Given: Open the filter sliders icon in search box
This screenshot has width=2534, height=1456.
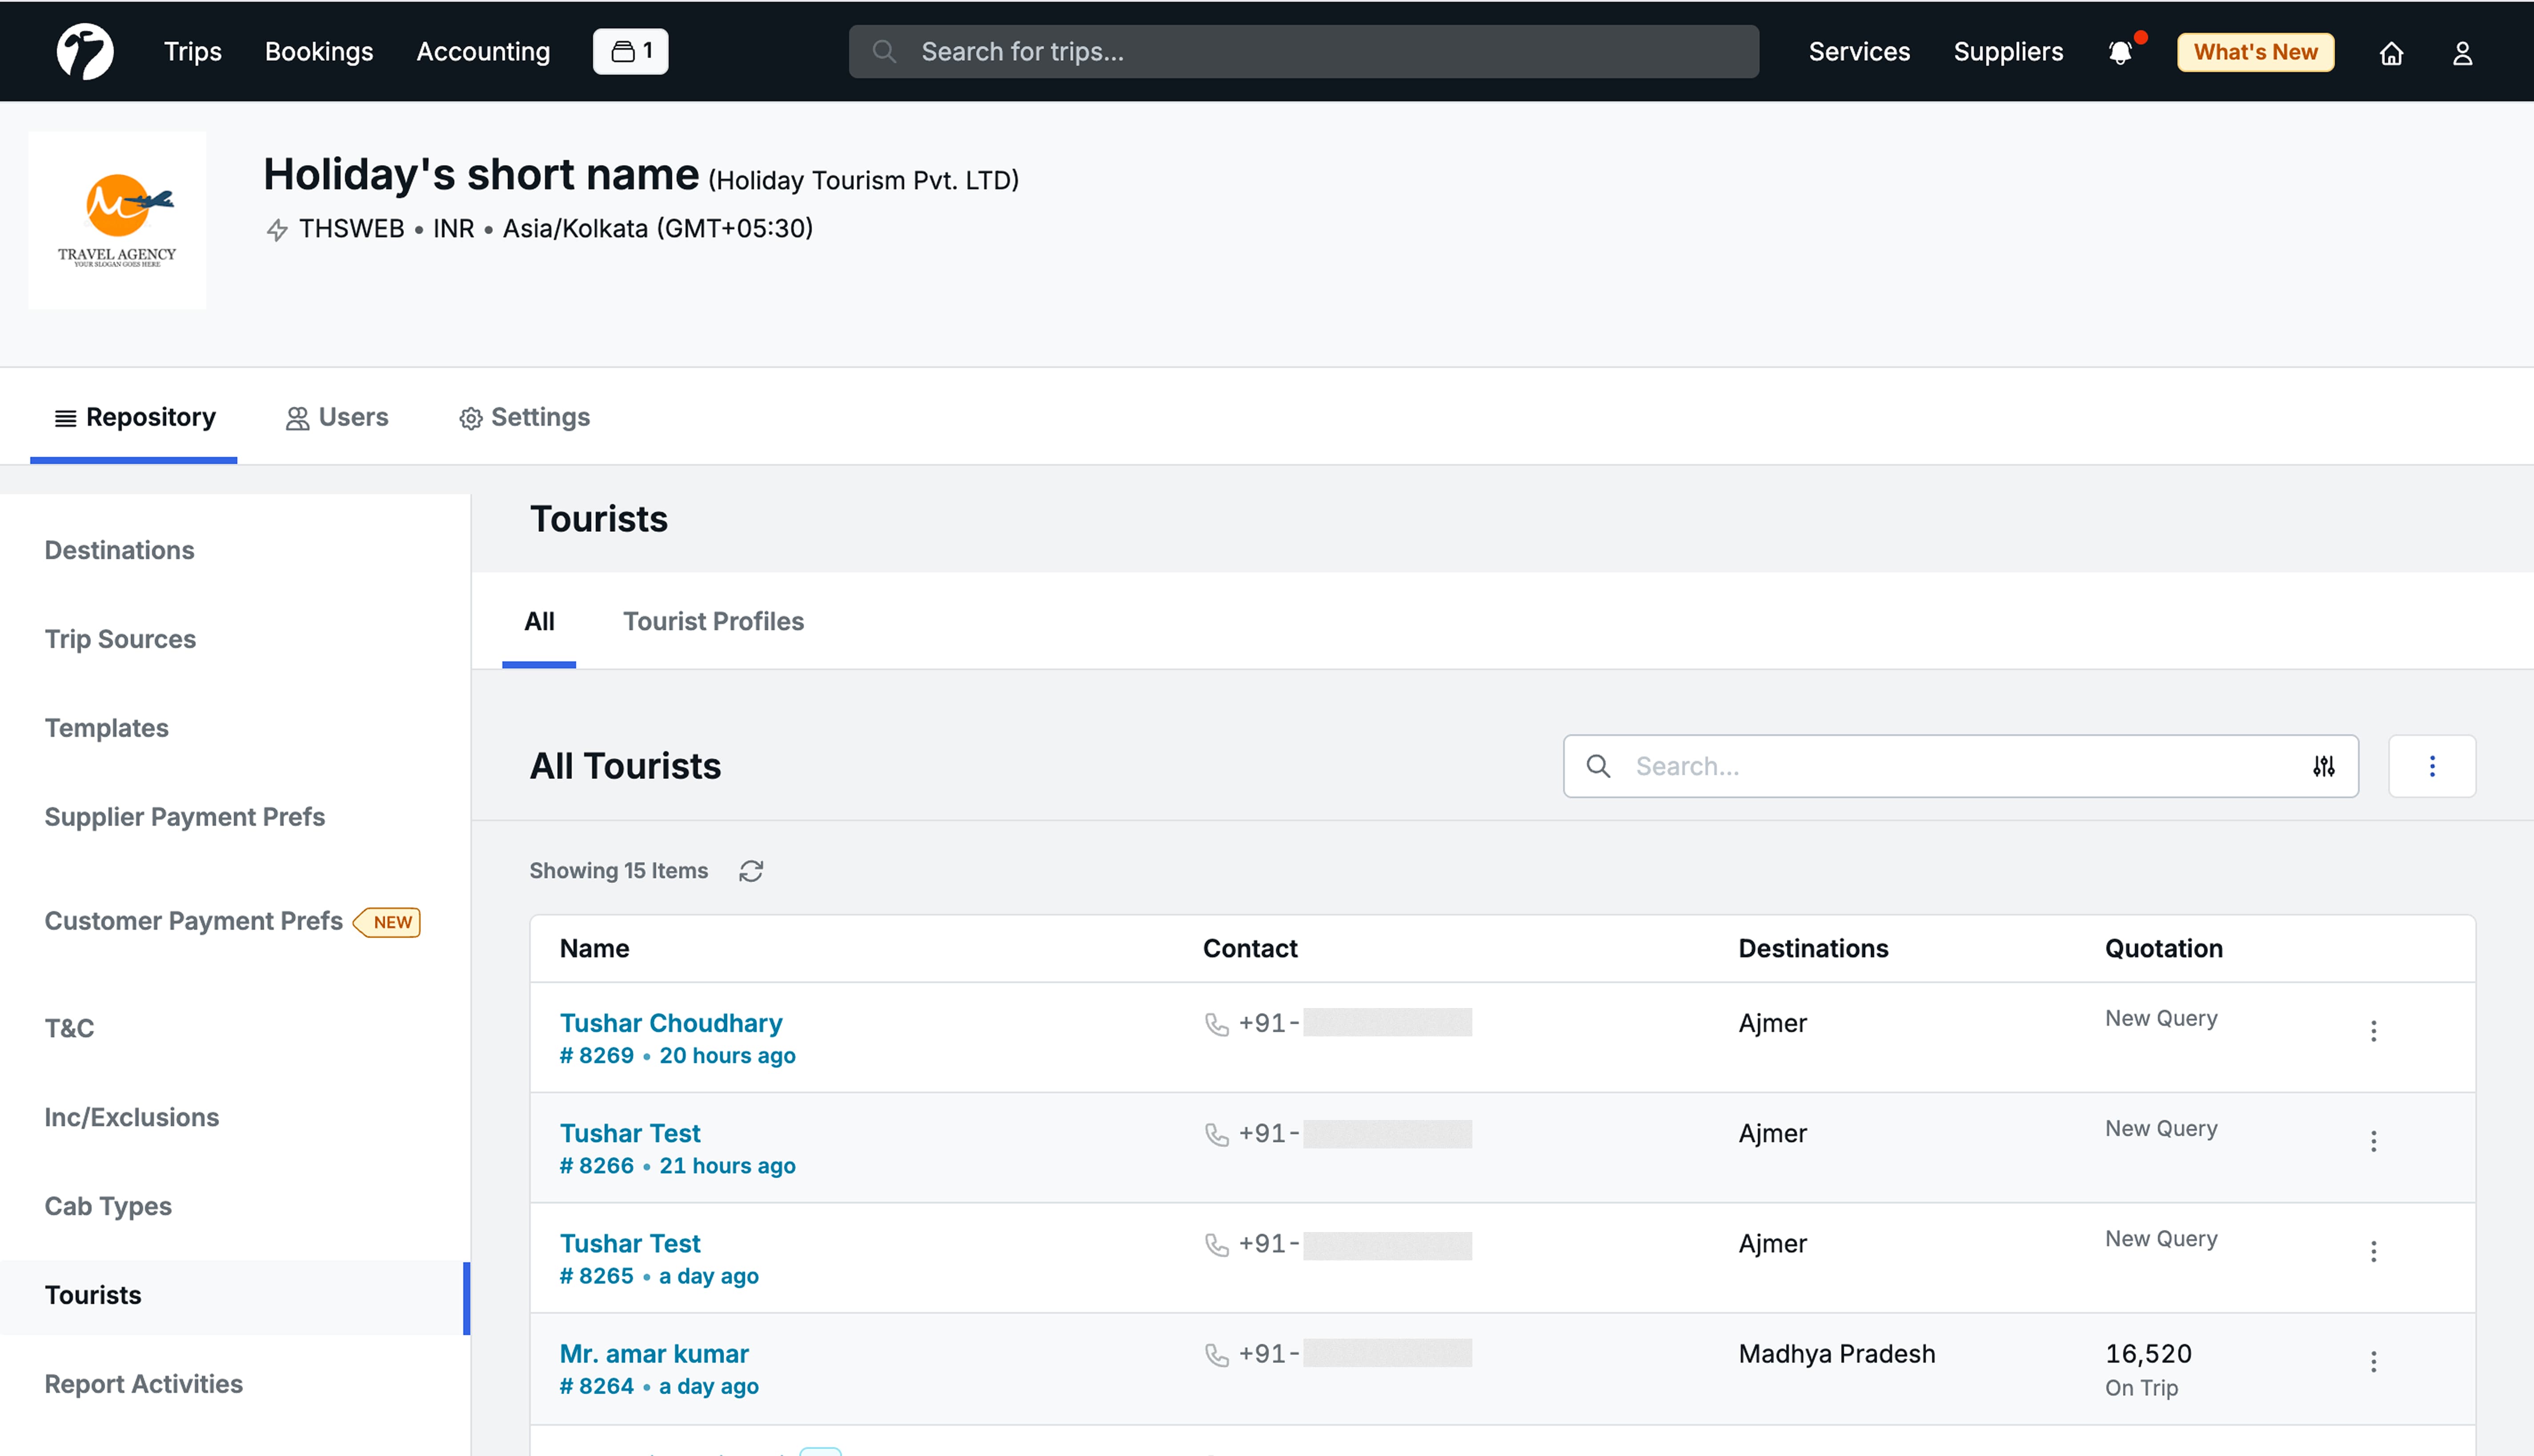Looking at the screenshot, I should pos(2324,766).
